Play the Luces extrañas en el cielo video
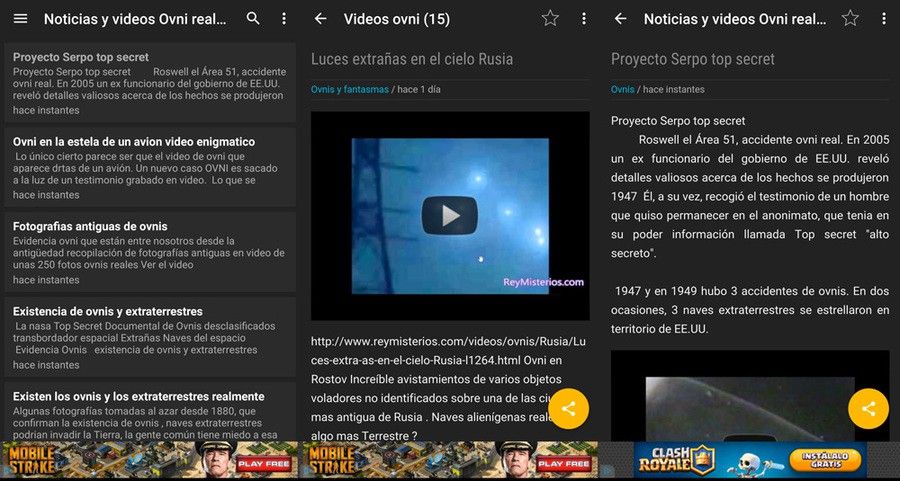This screenshot has width=900, height=481. [x=450, y=216]
